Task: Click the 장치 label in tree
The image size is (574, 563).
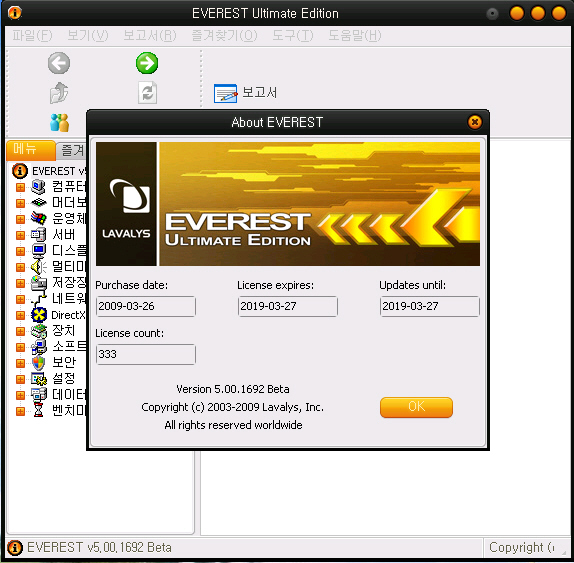Action: (64, 331)
